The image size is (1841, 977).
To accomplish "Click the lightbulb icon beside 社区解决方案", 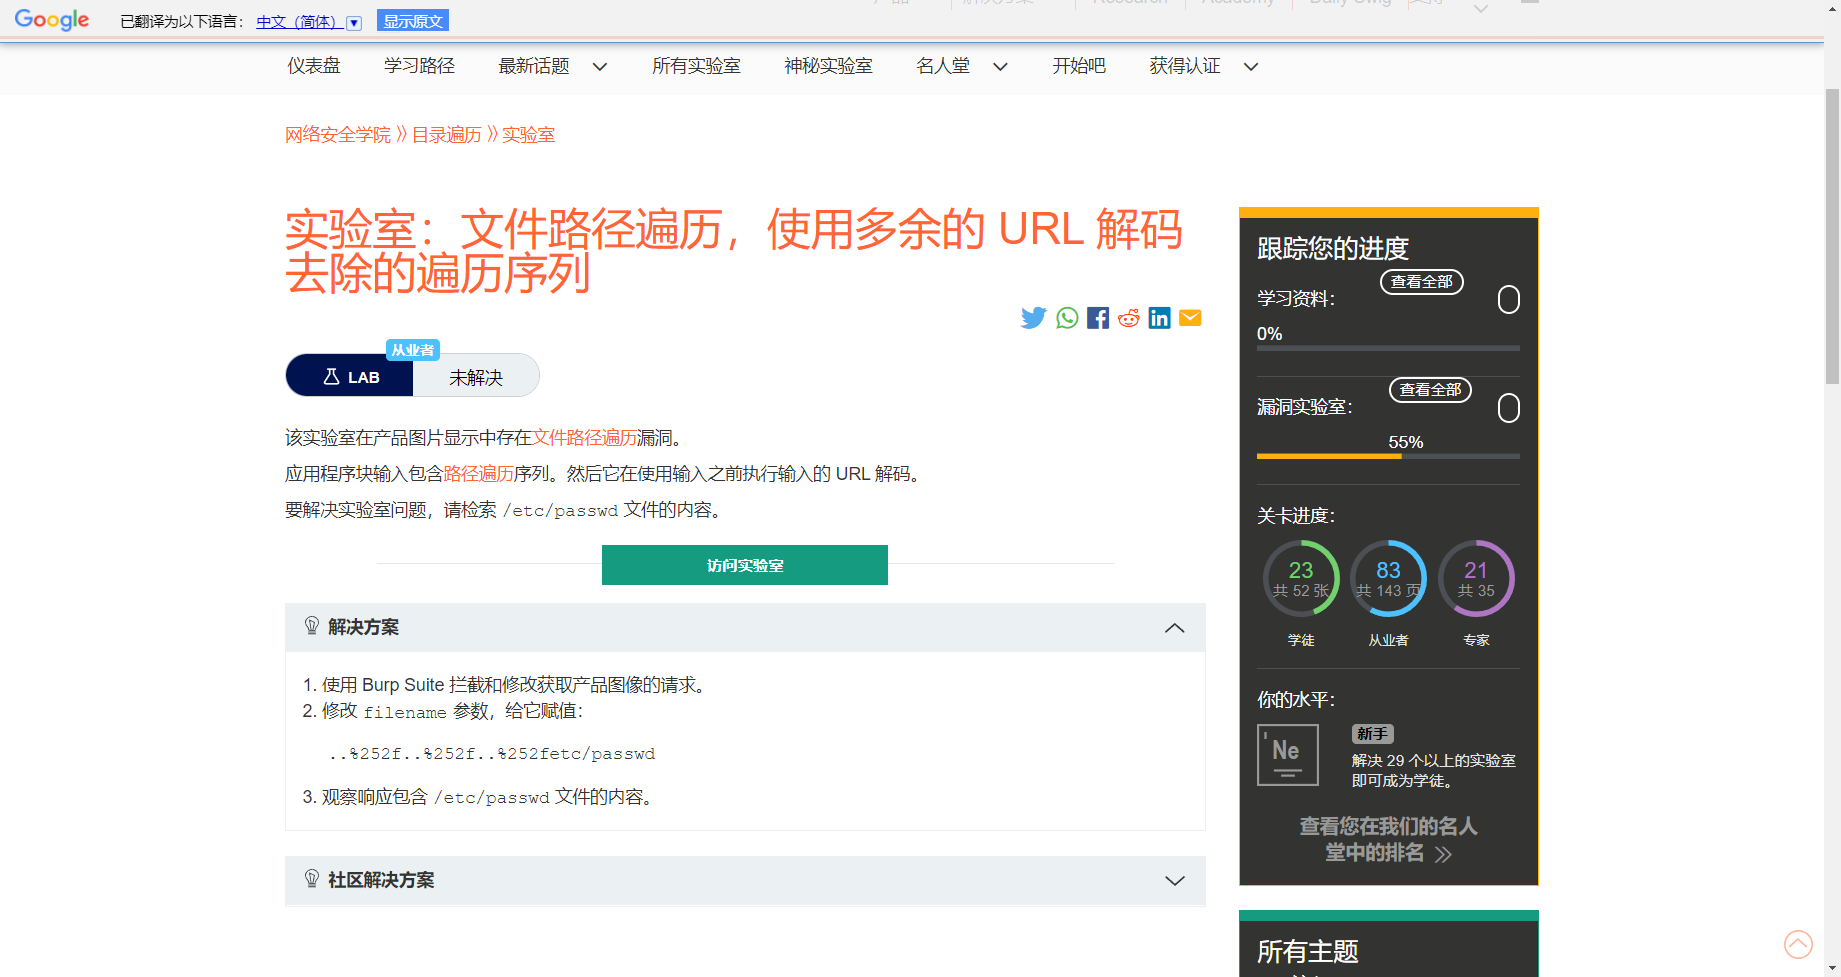I will 312,879.
